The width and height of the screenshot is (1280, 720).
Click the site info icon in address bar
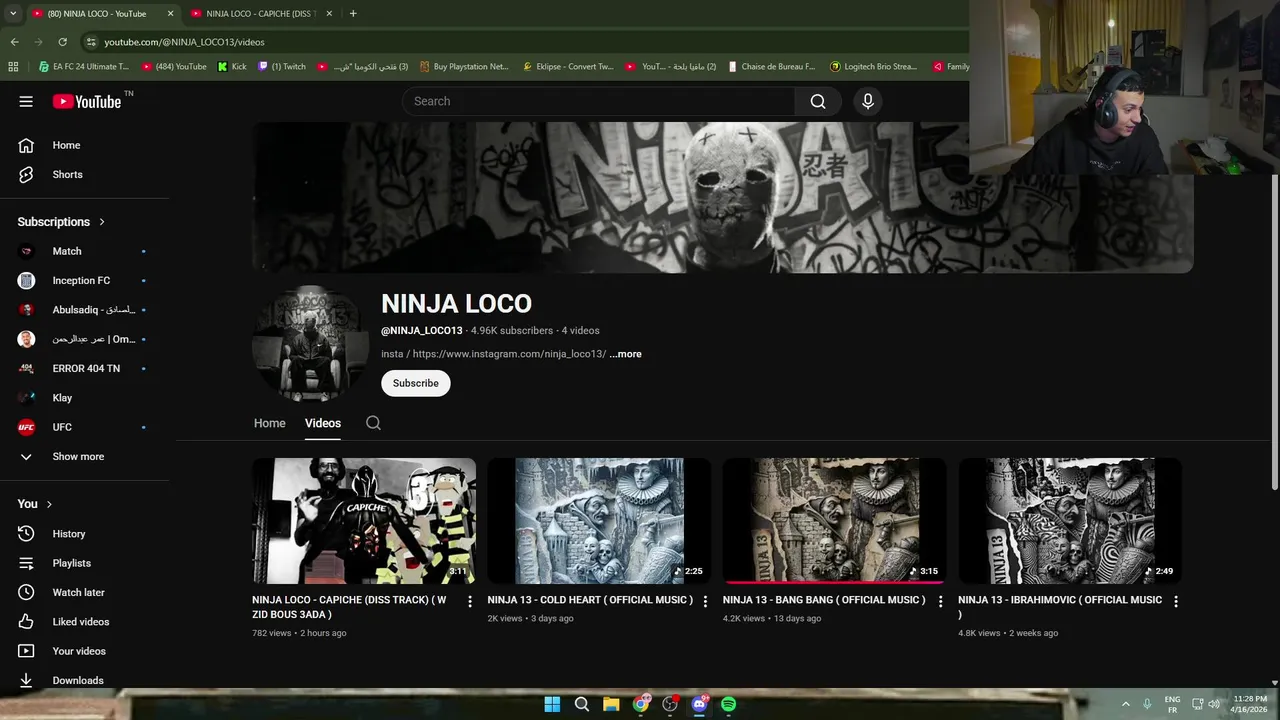91,42
